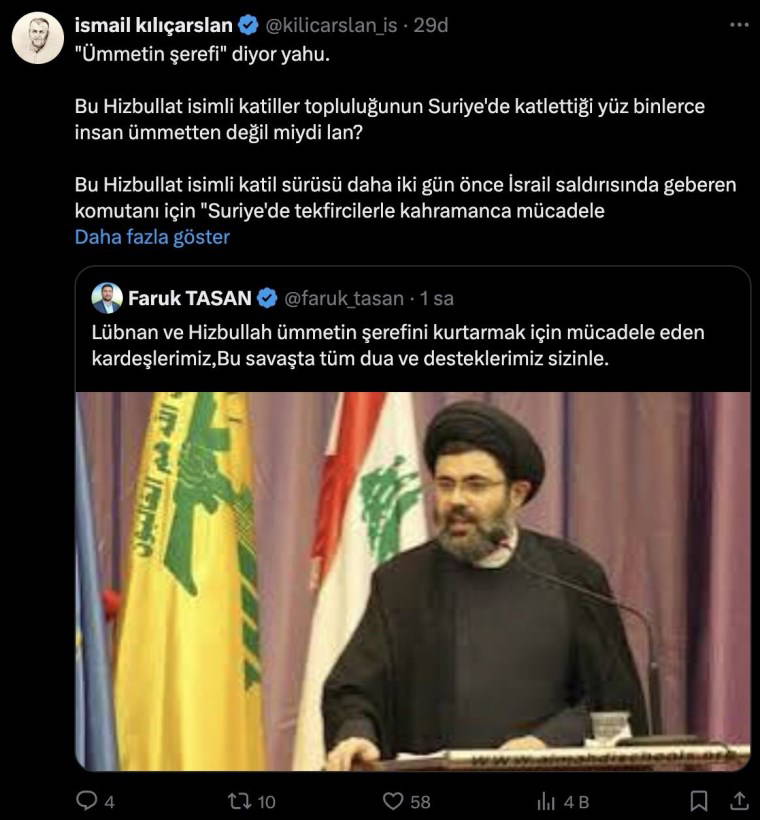Expand tweet with 'Daha fazla göster'
Image resolution: width=760 pixels, height=820 pixels.
coord(152,237)
